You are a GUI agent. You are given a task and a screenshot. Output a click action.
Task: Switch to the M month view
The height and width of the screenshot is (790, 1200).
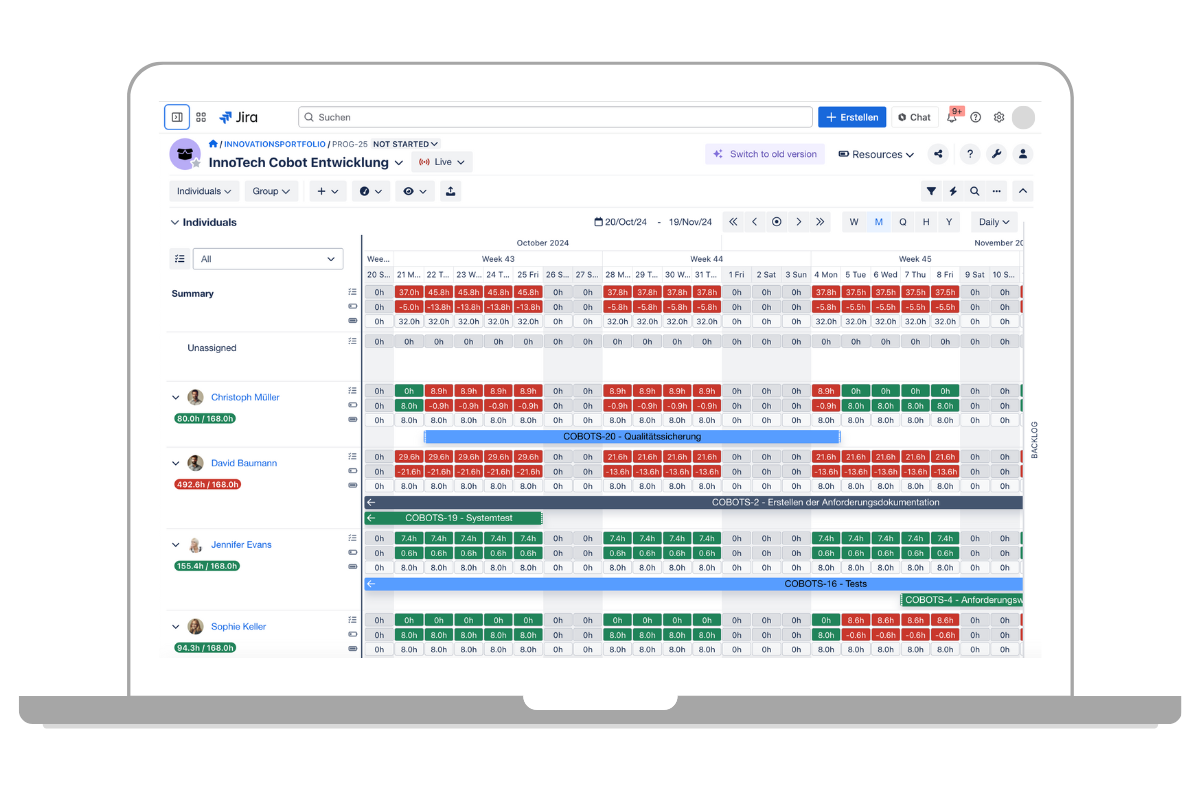[879, 222]
